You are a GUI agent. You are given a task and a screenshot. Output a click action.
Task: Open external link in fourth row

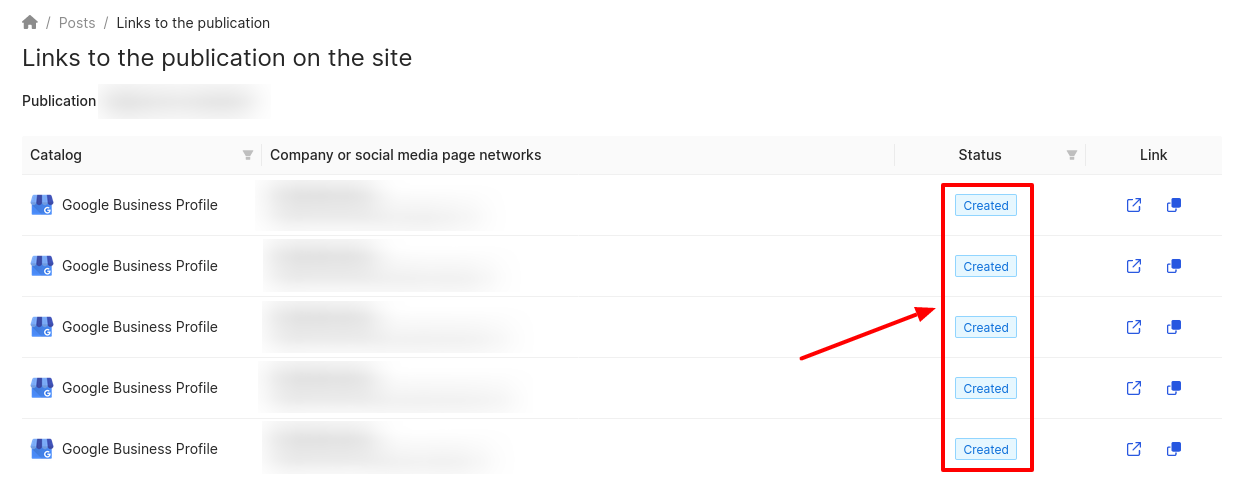pyautogui.click(x=1134, y=388)
